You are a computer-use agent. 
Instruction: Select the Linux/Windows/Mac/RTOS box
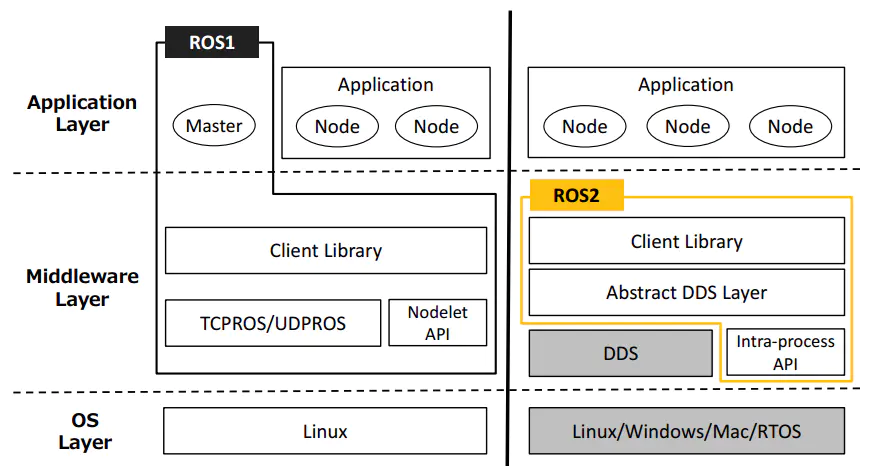[686, 432]
